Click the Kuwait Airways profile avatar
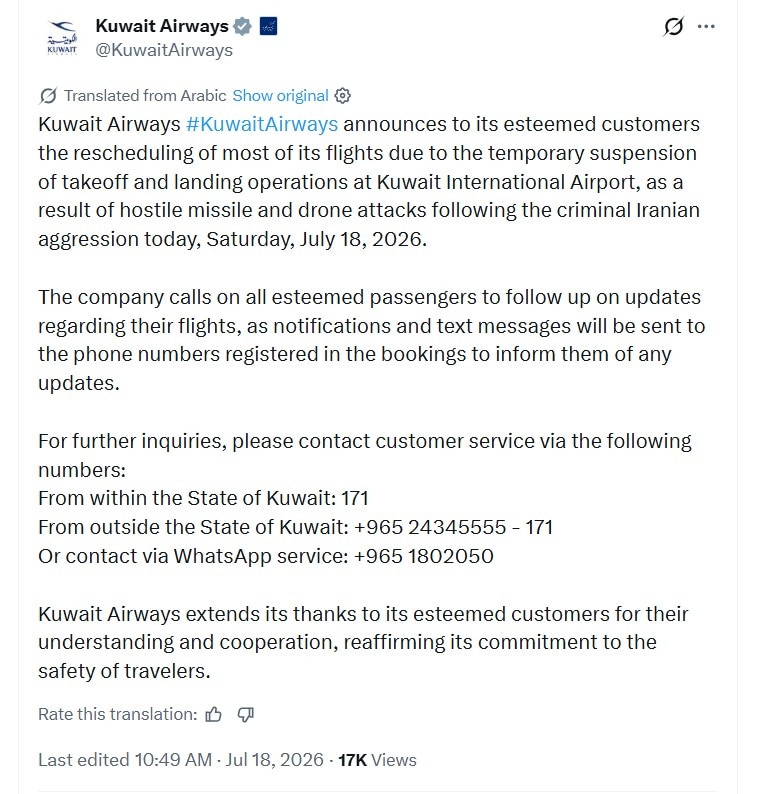The width and height of the screenshot is (769, 794). point(62,38)
